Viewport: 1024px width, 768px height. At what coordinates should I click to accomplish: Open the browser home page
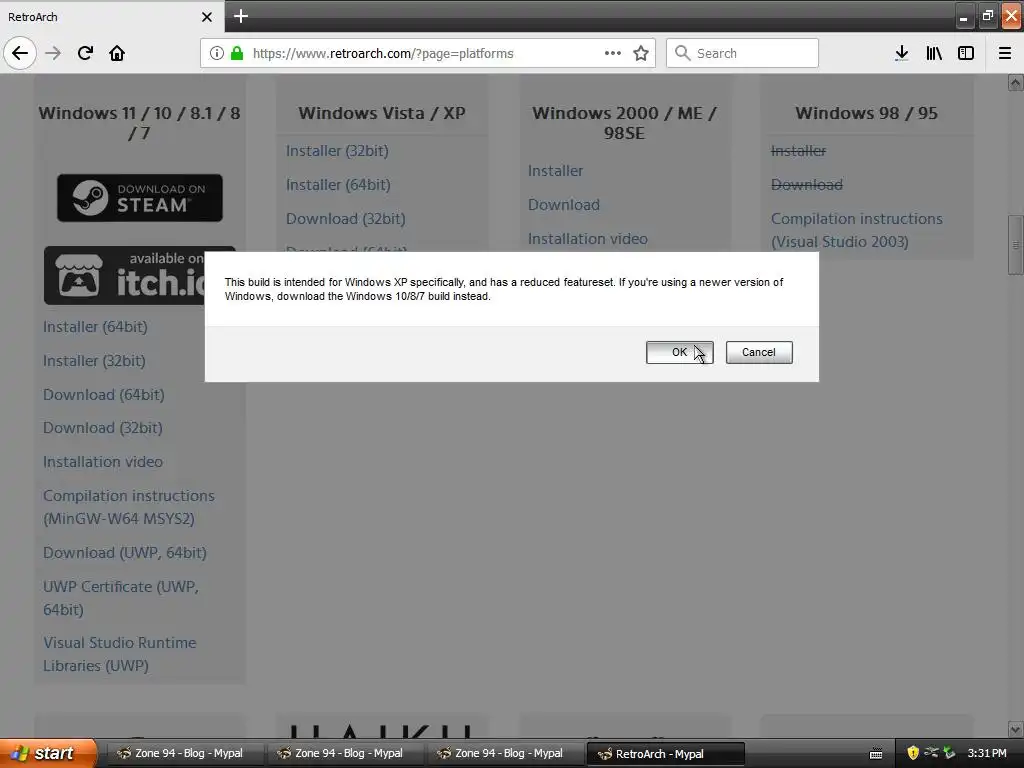tap(117, 53)
